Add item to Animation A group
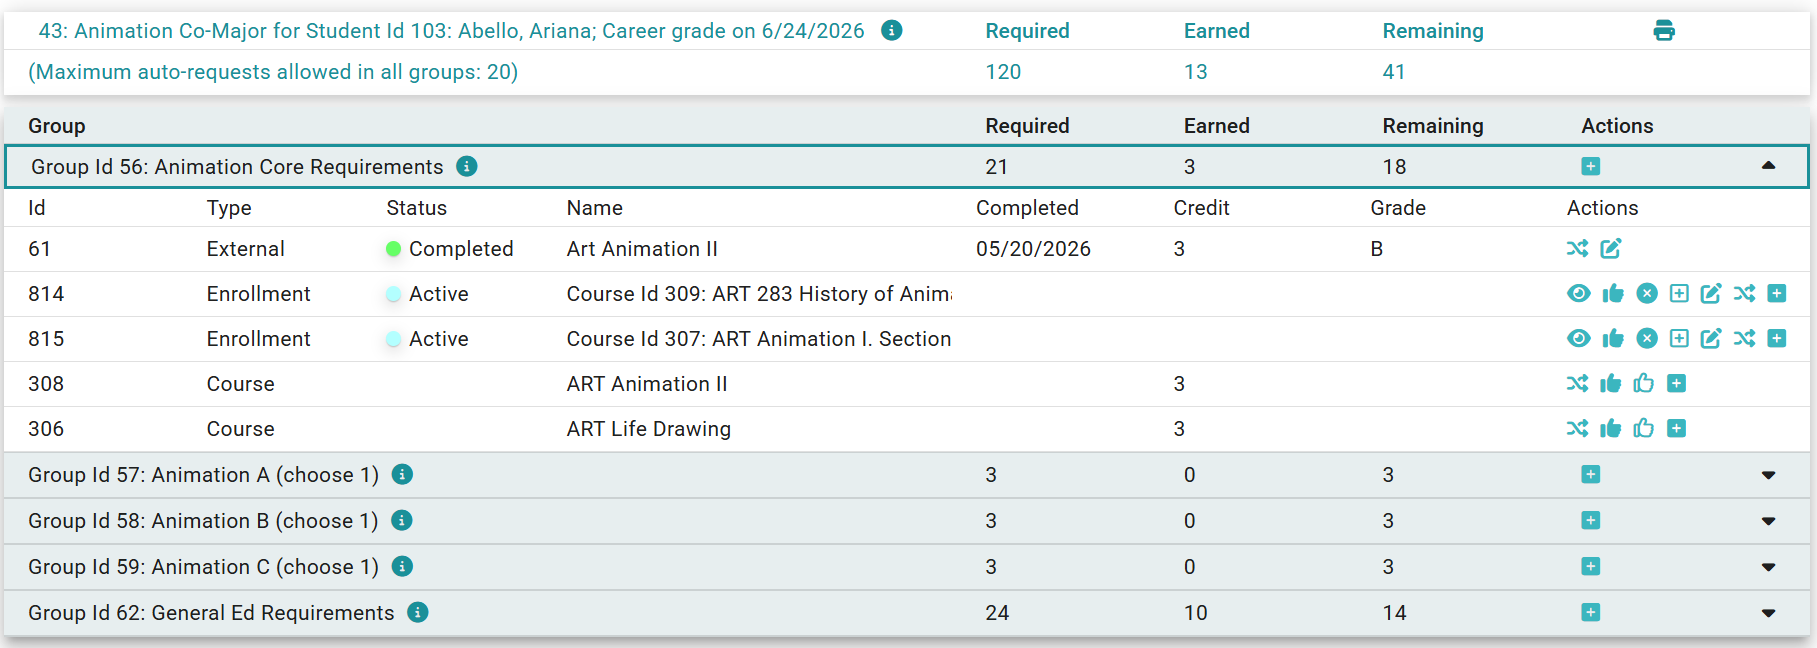 [x=1591, y=474]
